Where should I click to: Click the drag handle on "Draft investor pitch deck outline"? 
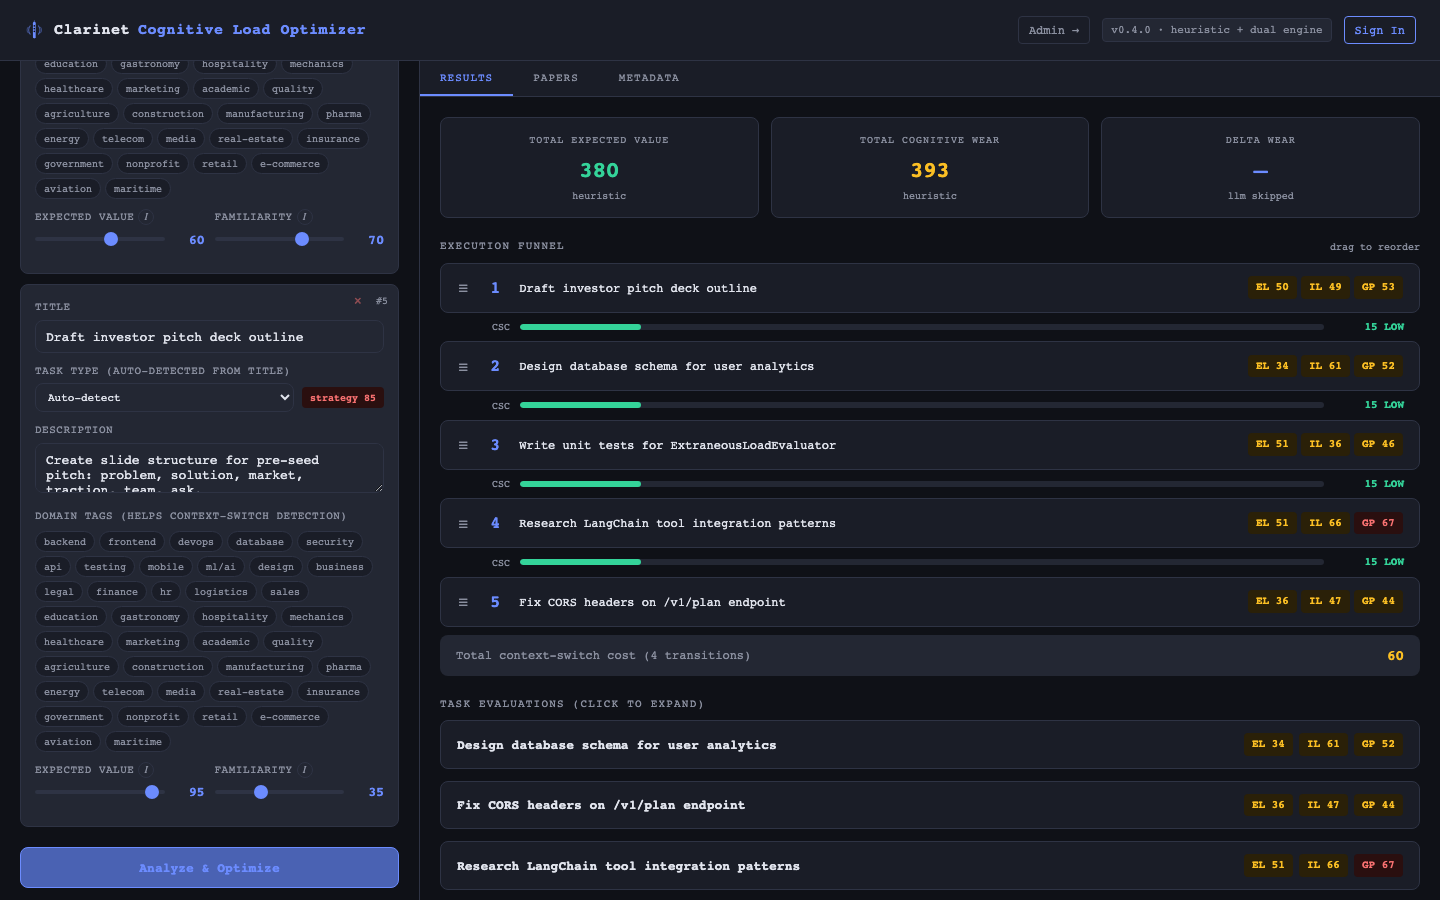pyautogui.click(x=463, y=288)
